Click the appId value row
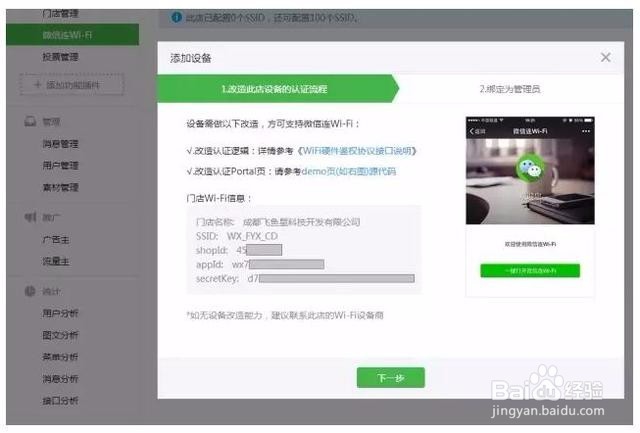640x433 pixels. 260,264
